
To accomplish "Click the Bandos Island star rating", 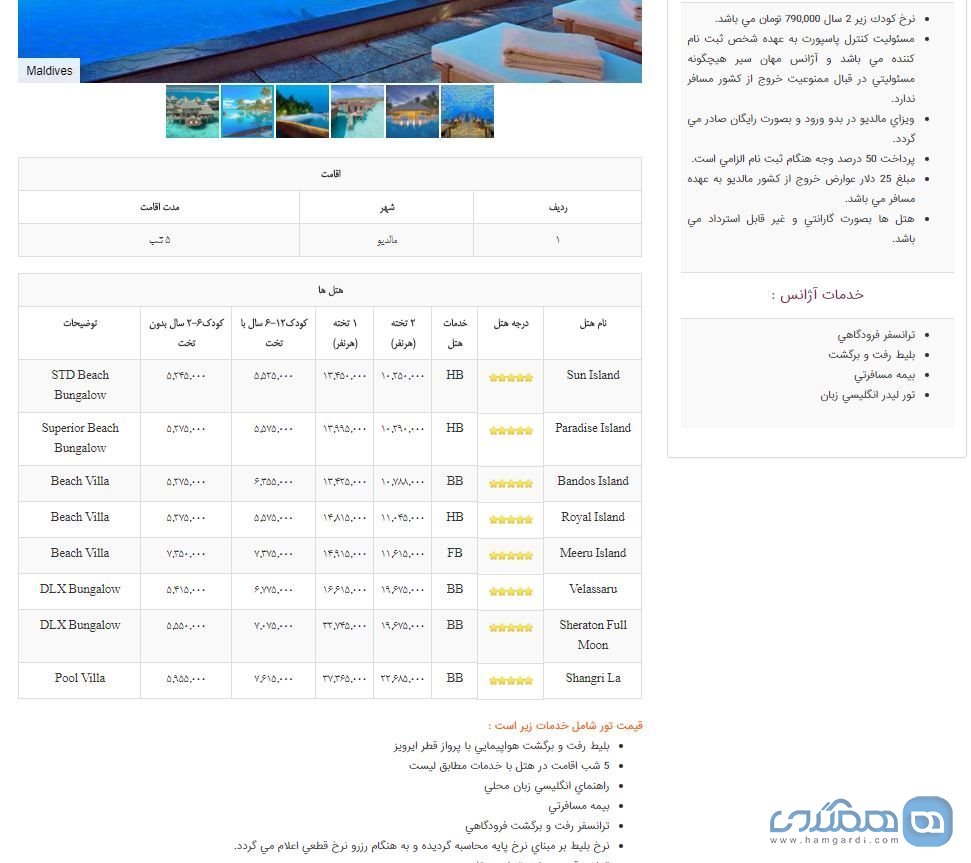I will coord(511,484).
